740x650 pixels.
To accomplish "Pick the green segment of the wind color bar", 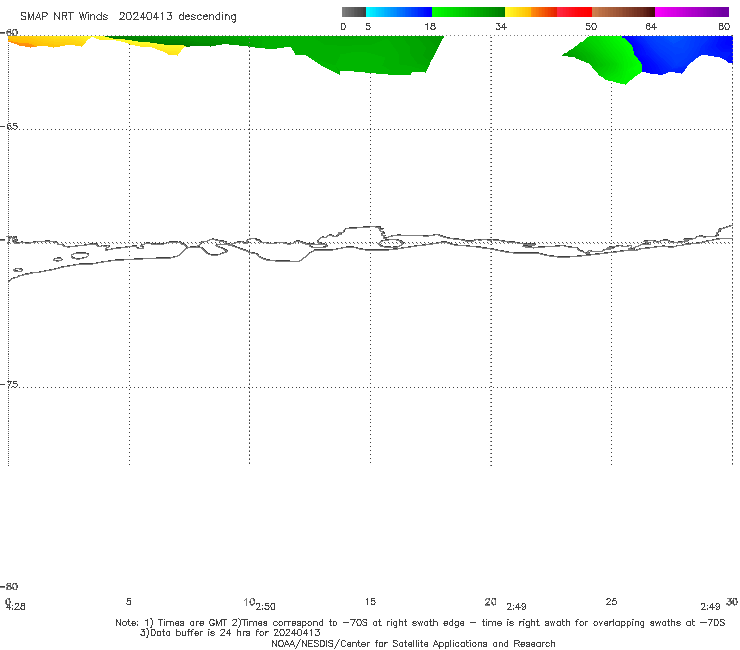I will [468, 12].
